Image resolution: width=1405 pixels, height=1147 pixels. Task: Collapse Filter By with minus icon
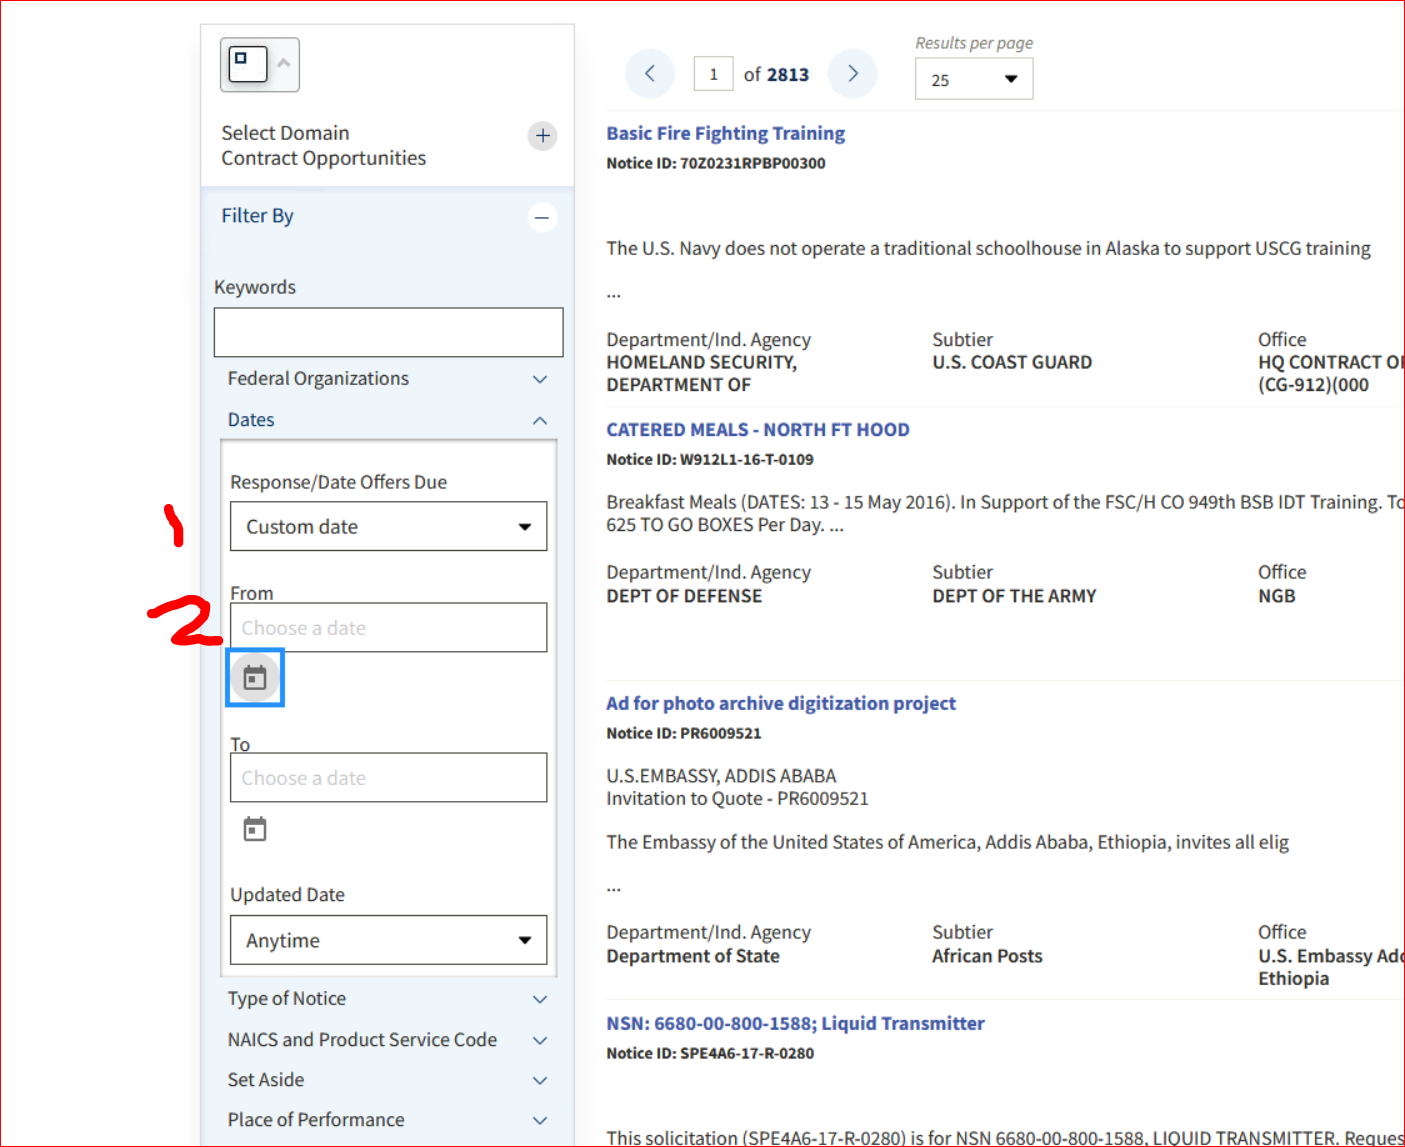coord(542,217)
